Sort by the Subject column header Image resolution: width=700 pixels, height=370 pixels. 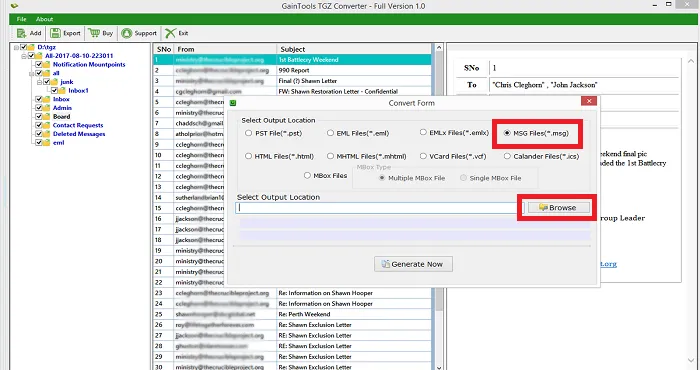click(354, 49)
